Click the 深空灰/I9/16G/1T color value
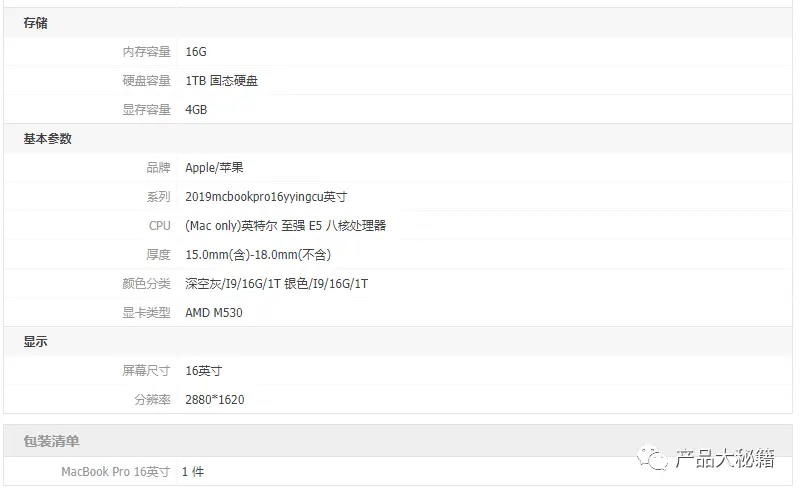This screenshot has height=493, width=800. pos(233,283)
